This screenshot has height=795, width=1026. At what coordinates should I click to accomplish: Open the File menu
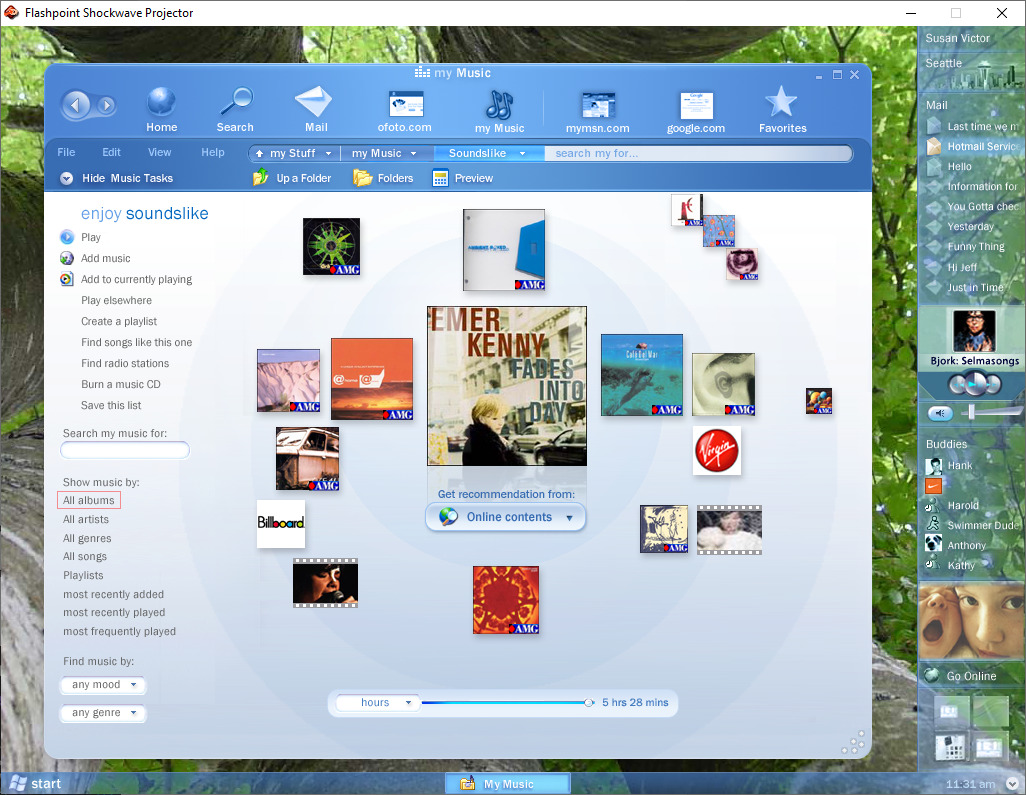tap(66, 152)
